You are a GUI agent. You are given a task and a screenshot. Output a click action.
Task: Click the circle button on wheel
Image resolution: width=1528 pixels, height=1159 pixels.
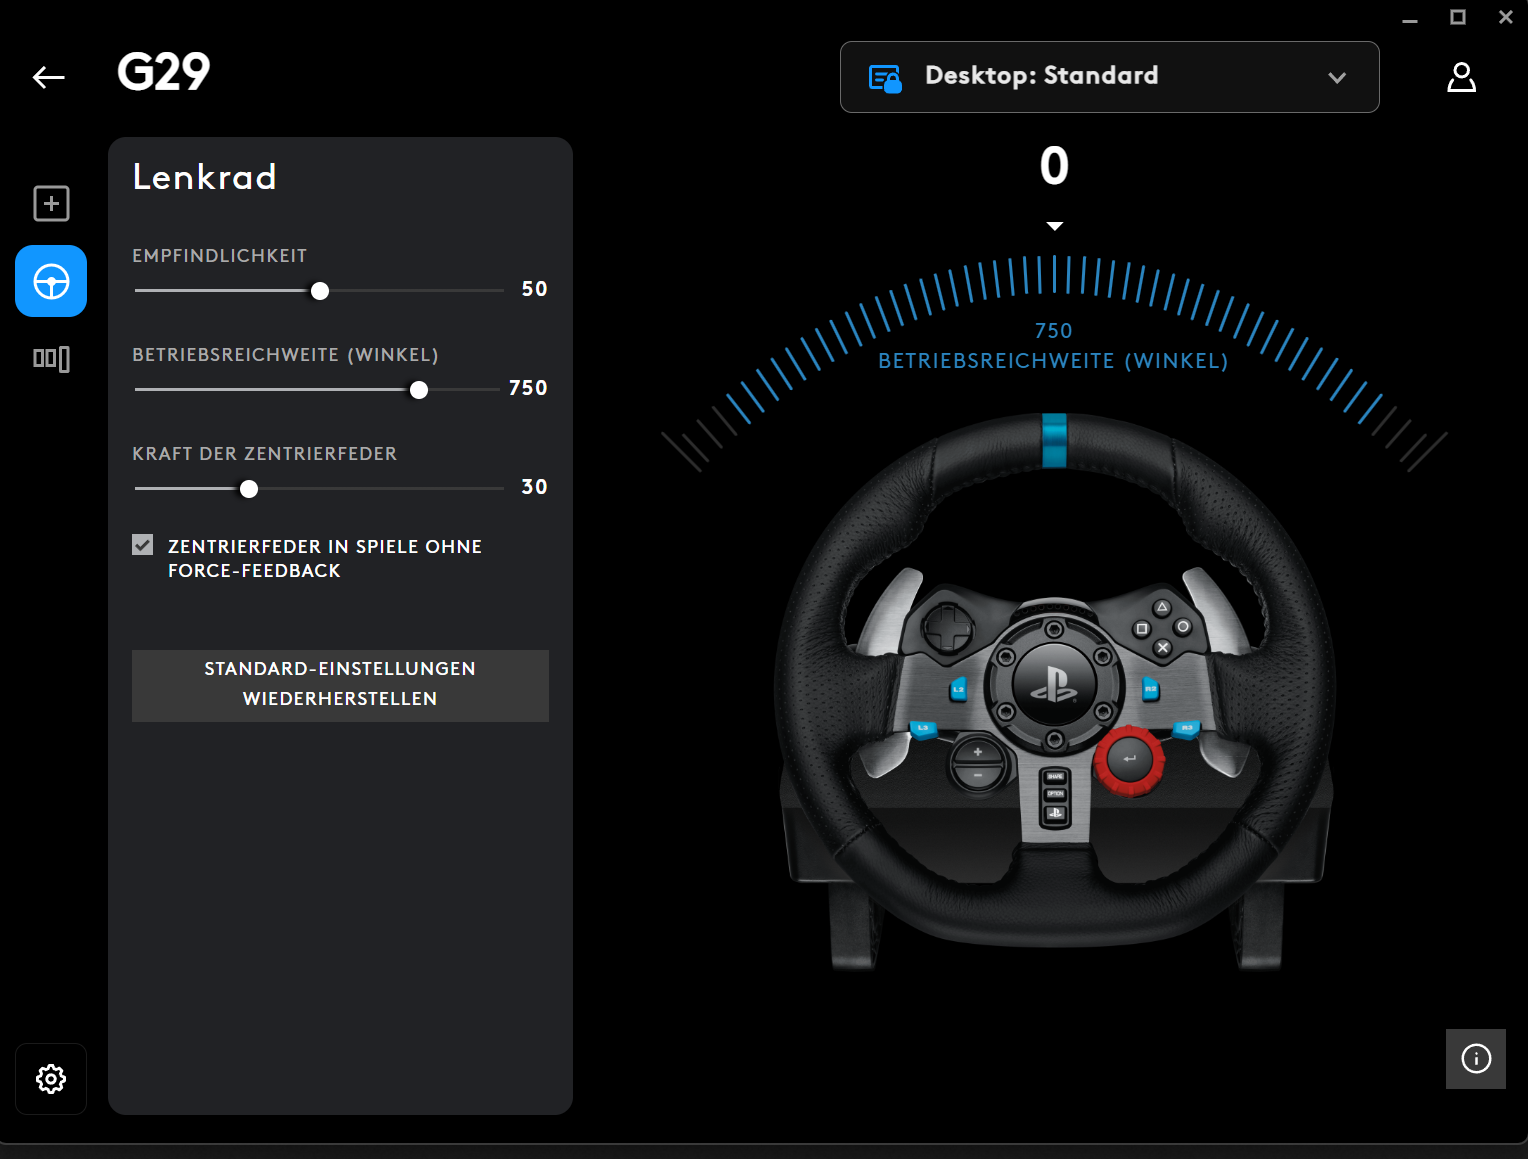tap(1182, 627)
